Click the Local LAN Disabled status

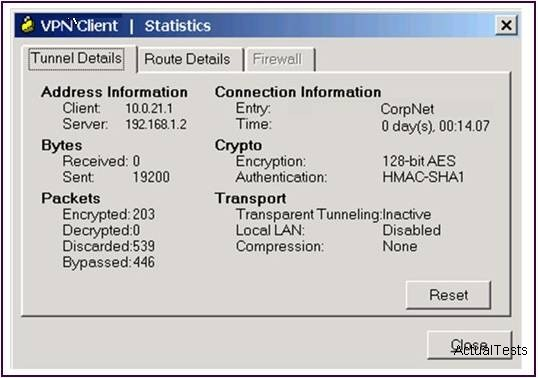(x=411, y=230)
